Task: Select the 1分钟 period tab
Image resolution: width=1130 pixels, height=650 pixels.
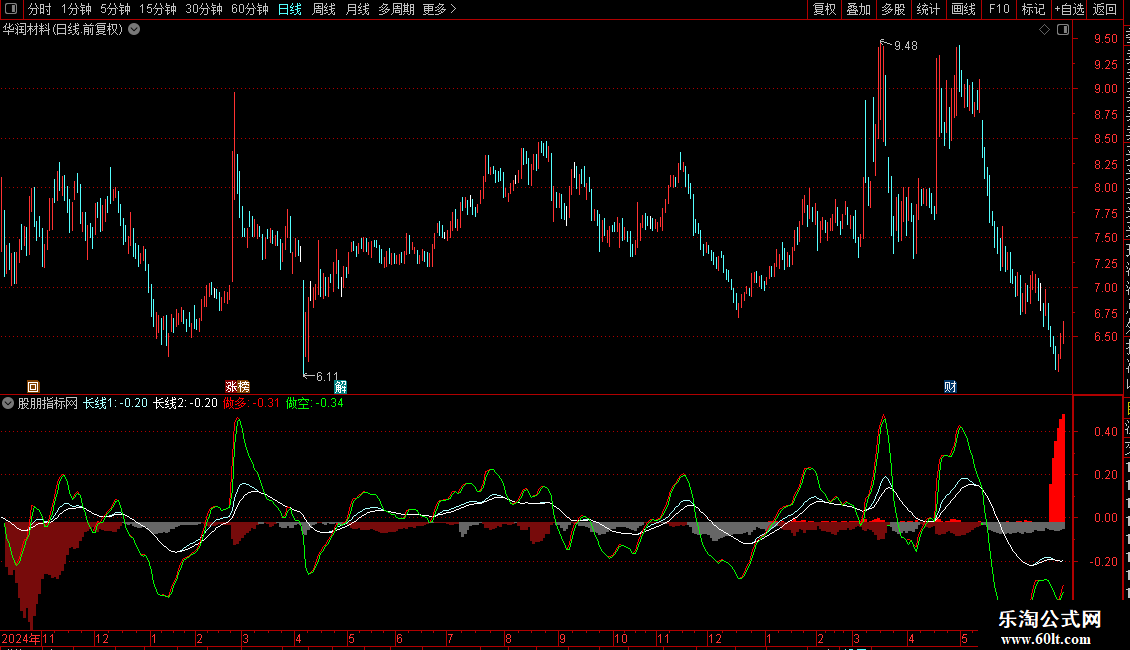Action: click(76, 9)
